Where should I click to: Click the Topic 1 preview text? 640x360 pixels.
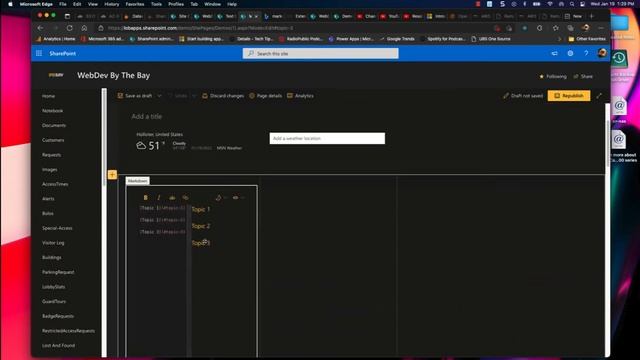201,209
